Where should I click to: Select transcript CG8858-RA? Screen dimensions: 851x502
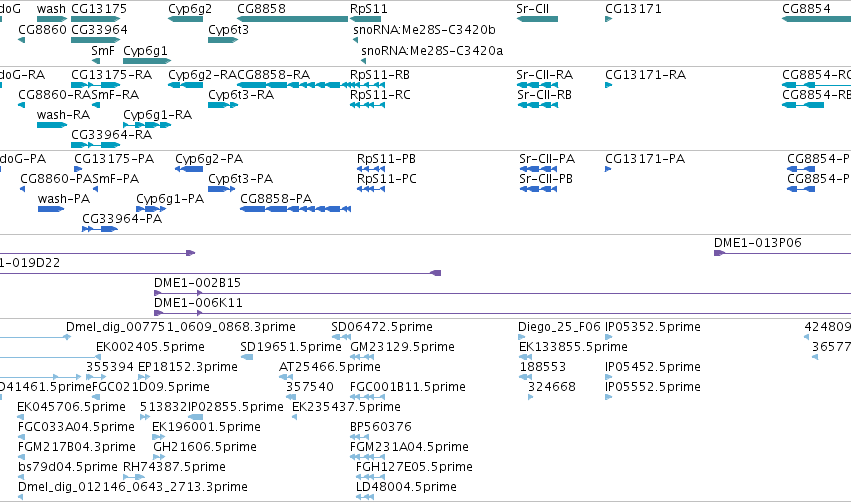pyautogui.click(x=274, y=74)
